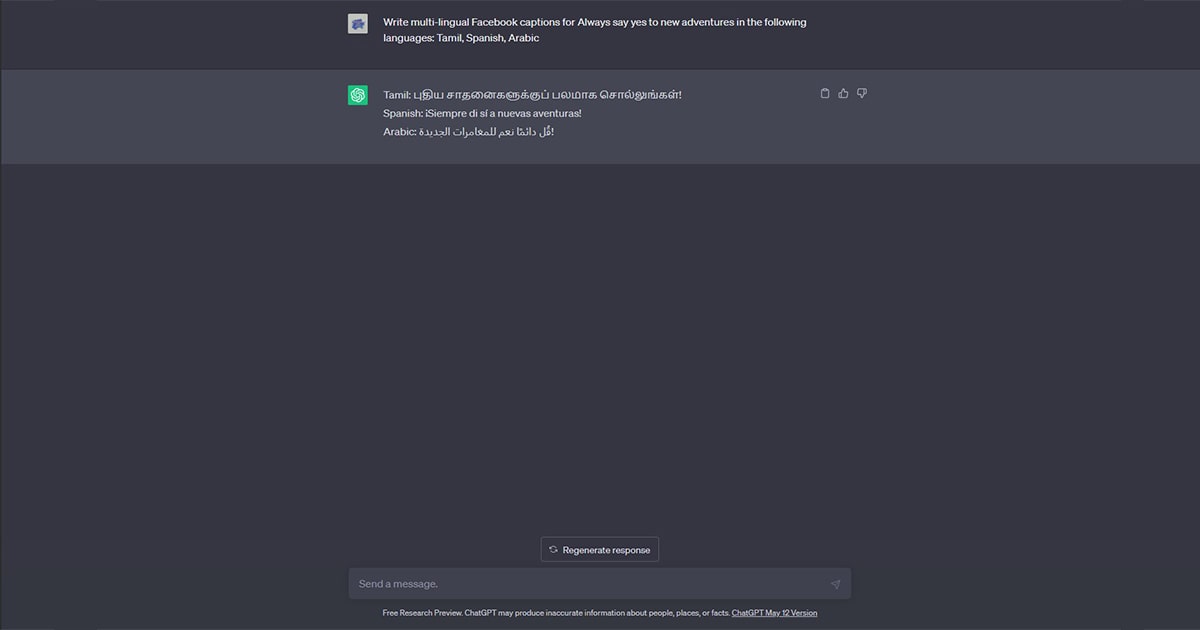Focus the Send a message input field
This screenshot has width=1200, height=630.
tap(600, 584)
